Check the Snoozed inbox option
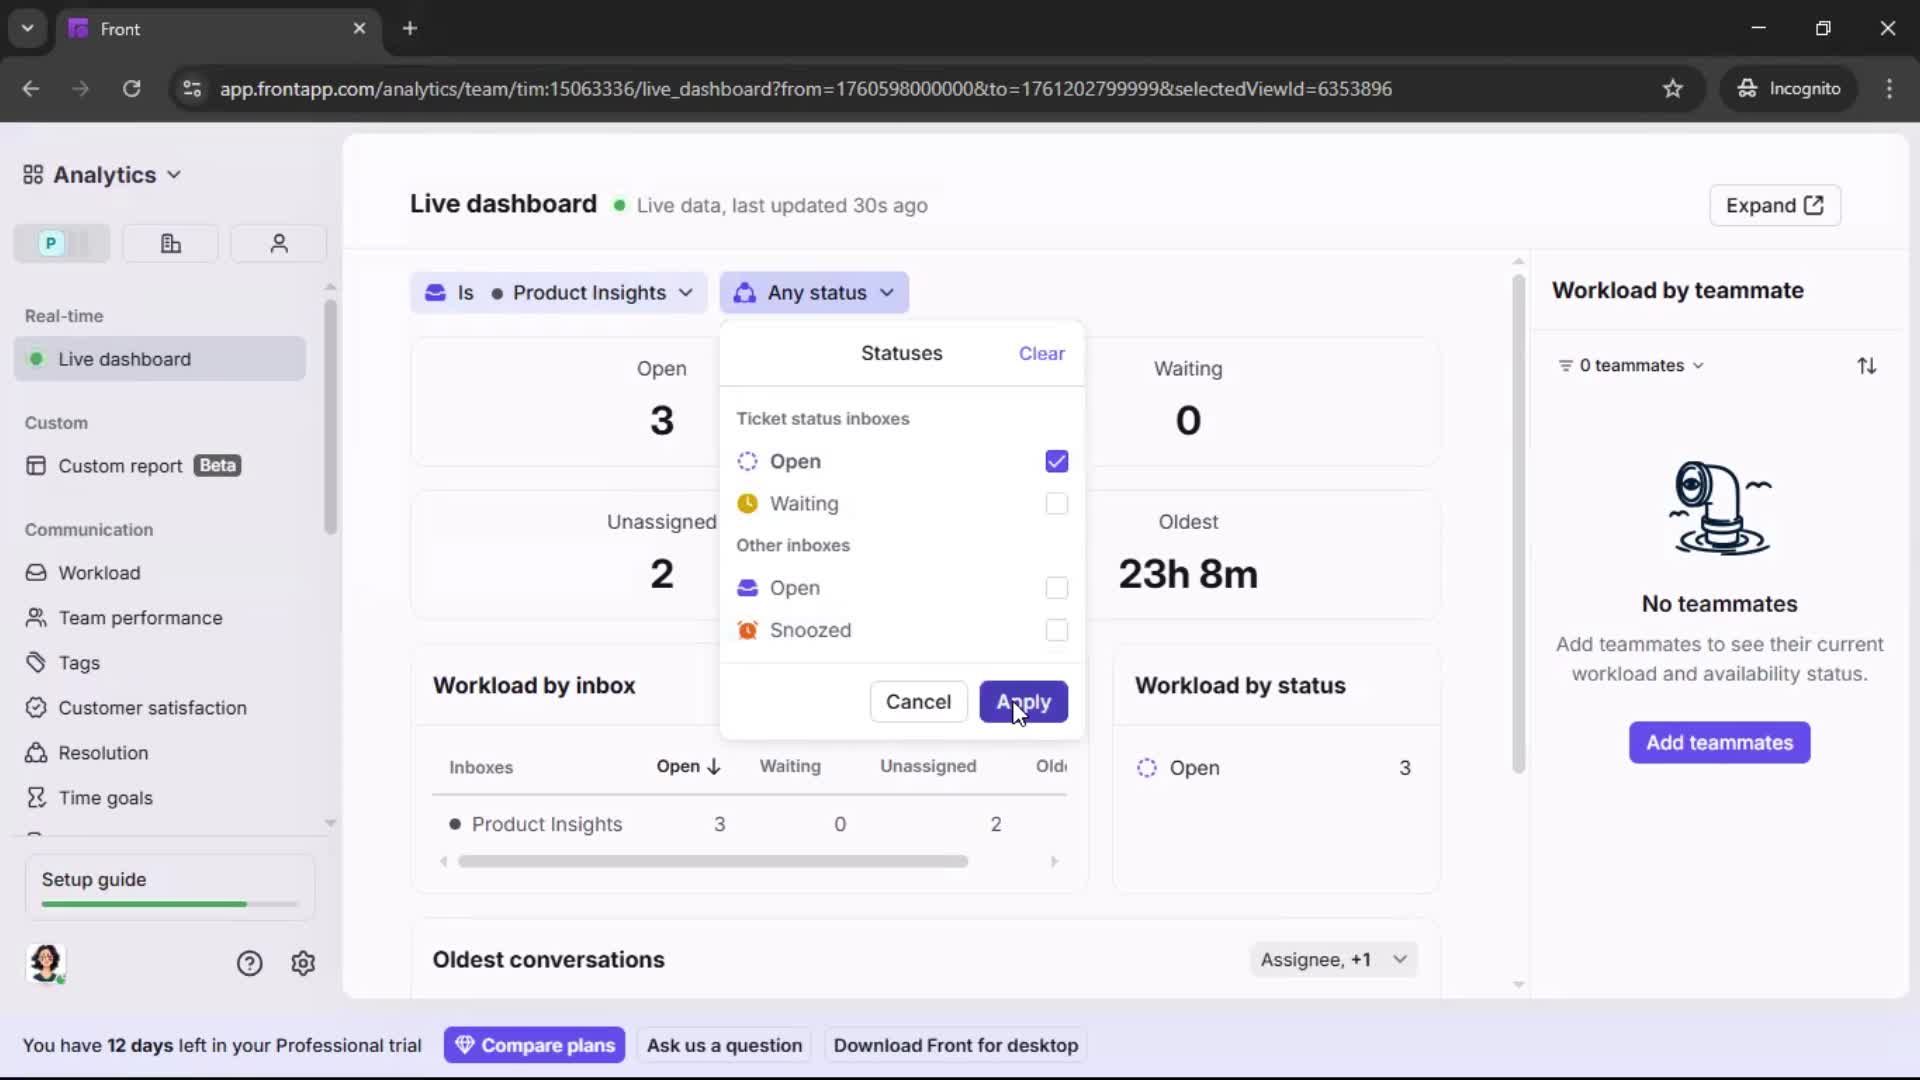The width and height of the screenshot is (1920, 1080). pos(1056,630)
